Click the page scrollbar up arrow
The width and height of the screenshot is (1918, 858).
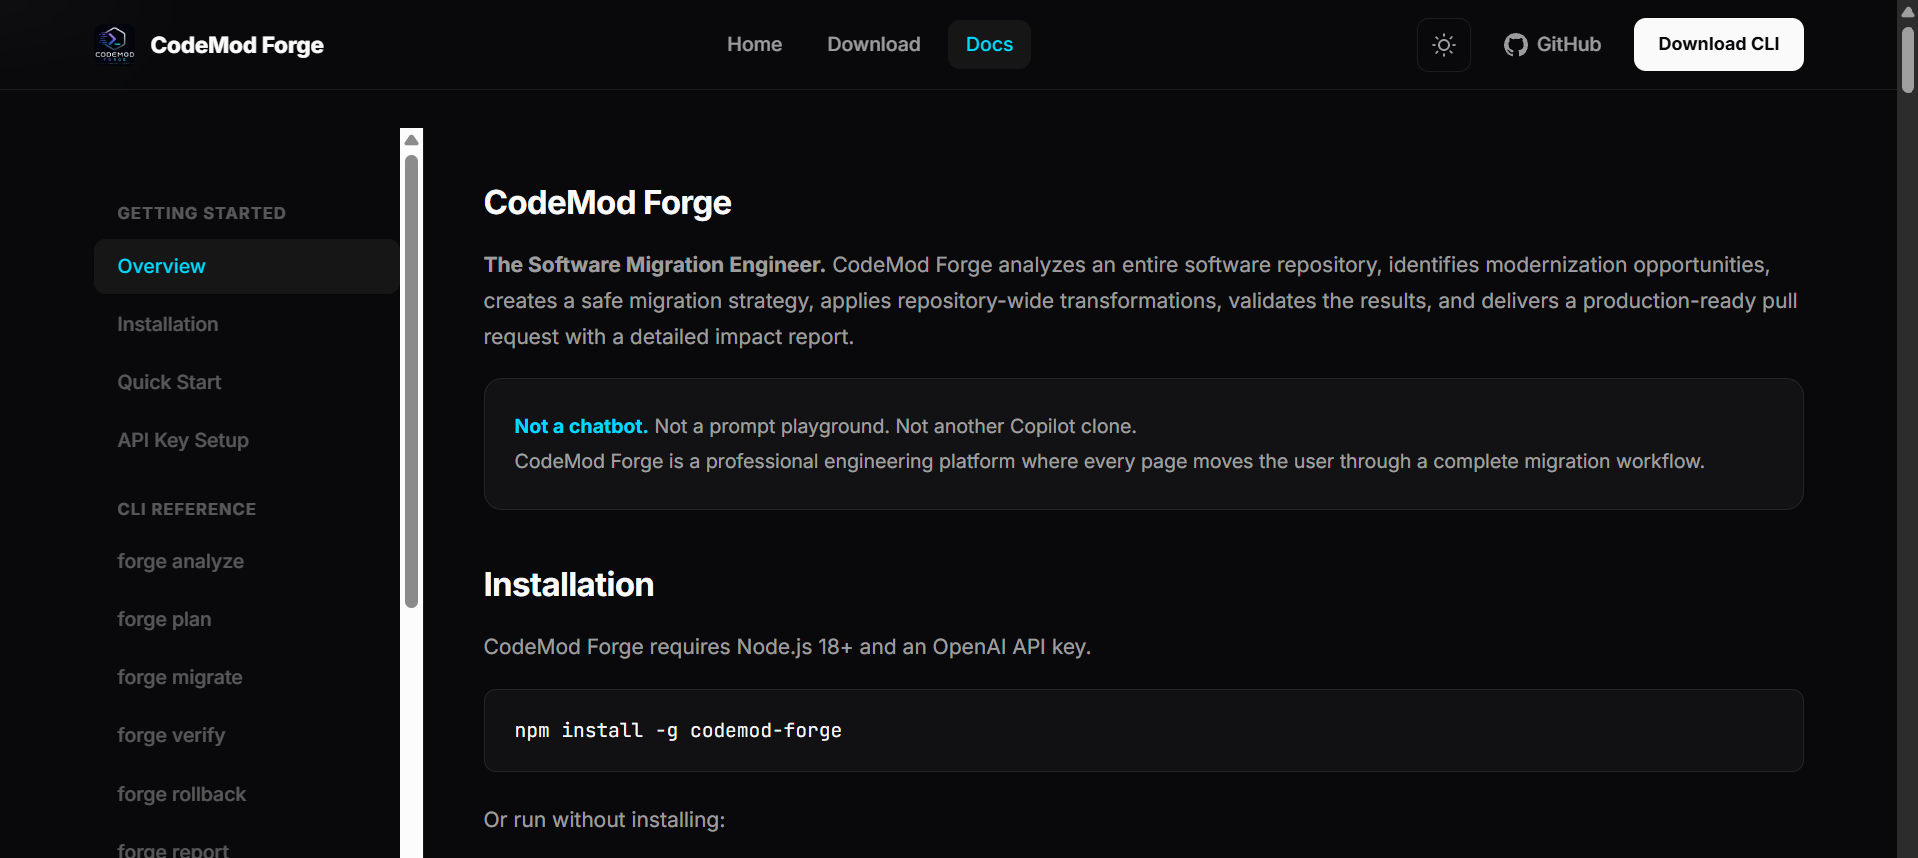(1907, 12)
